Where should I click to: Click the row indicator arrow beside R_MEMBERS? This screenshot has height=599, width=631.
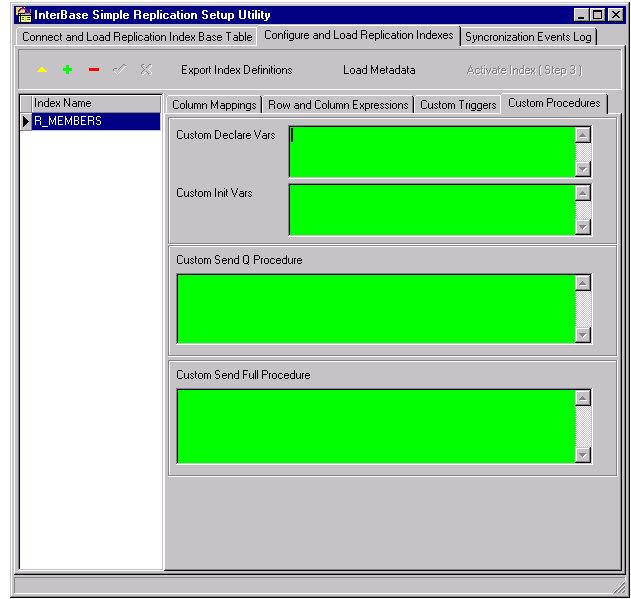click(x=26, y=121)
